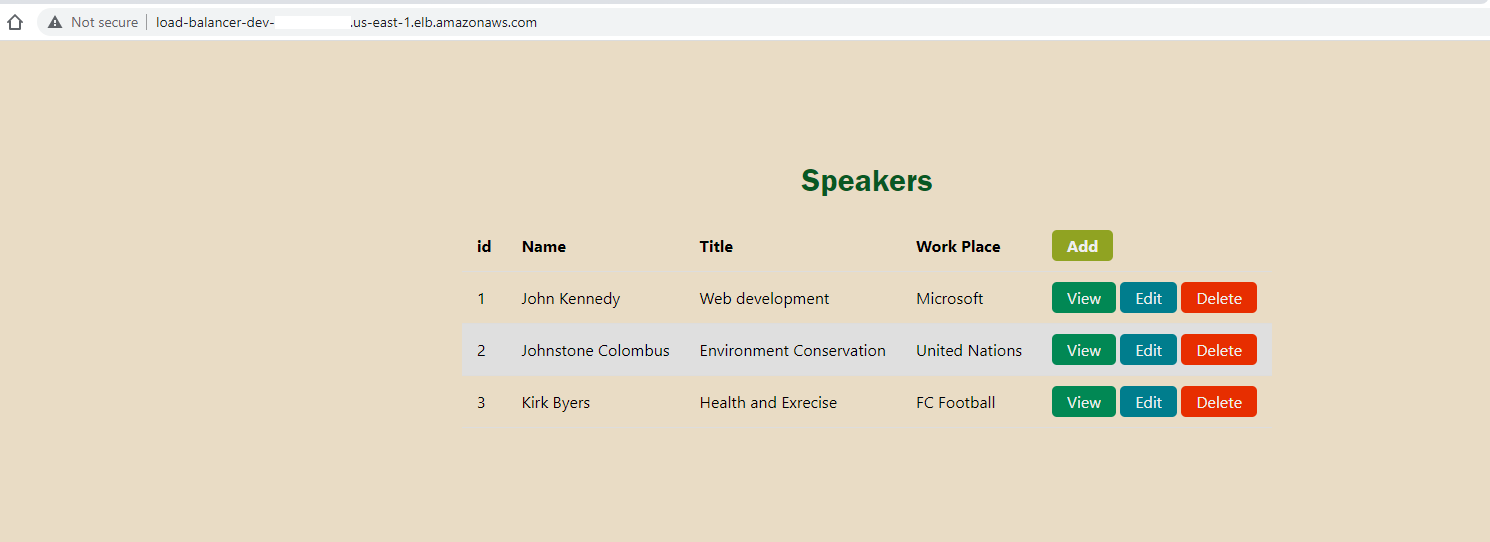1490x542 pixels.
Task: Select the Johnstone Colombus name cell
Action: coord(595,351)
